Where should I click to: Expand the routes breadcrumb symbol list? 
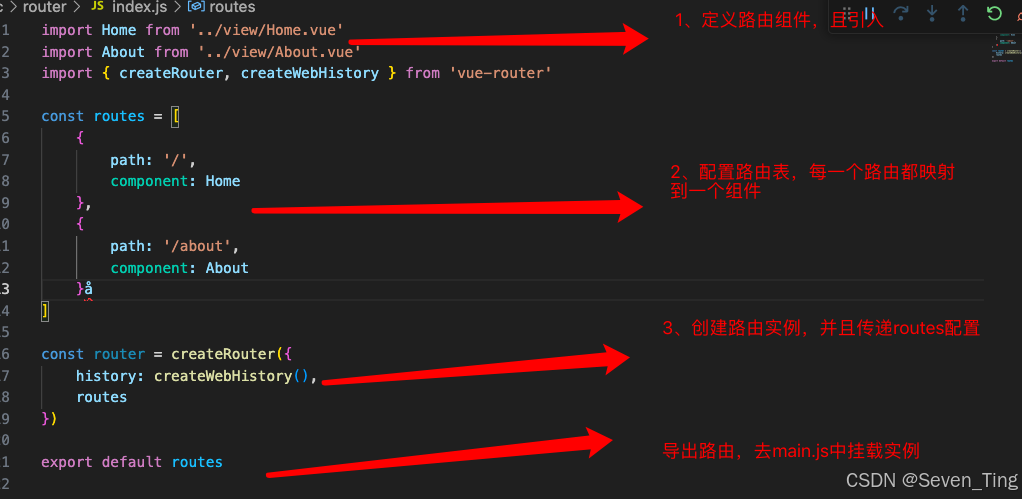point(232,7)
